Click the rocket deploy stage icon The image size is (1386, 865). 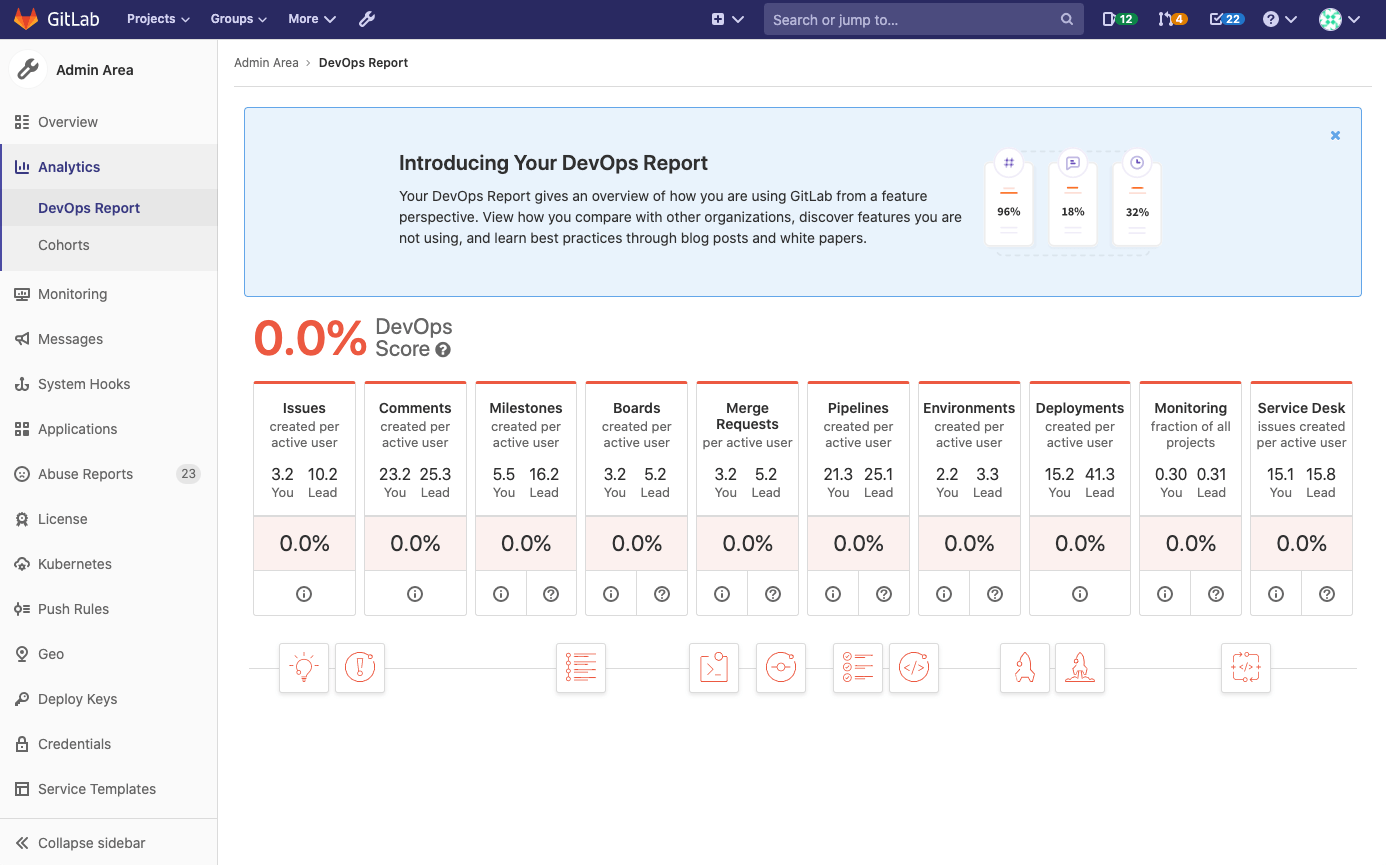(x=1025, y=668)
